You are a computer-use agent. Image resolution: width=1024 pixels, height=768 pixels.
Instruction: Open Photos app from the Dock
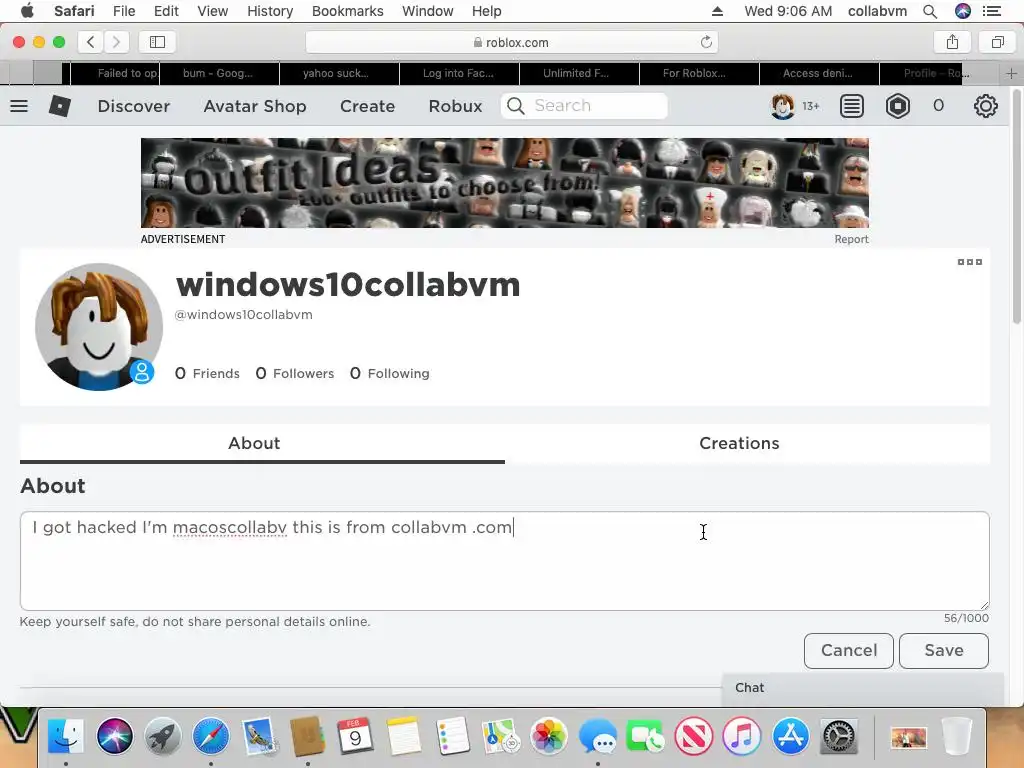tap(548, 736)
